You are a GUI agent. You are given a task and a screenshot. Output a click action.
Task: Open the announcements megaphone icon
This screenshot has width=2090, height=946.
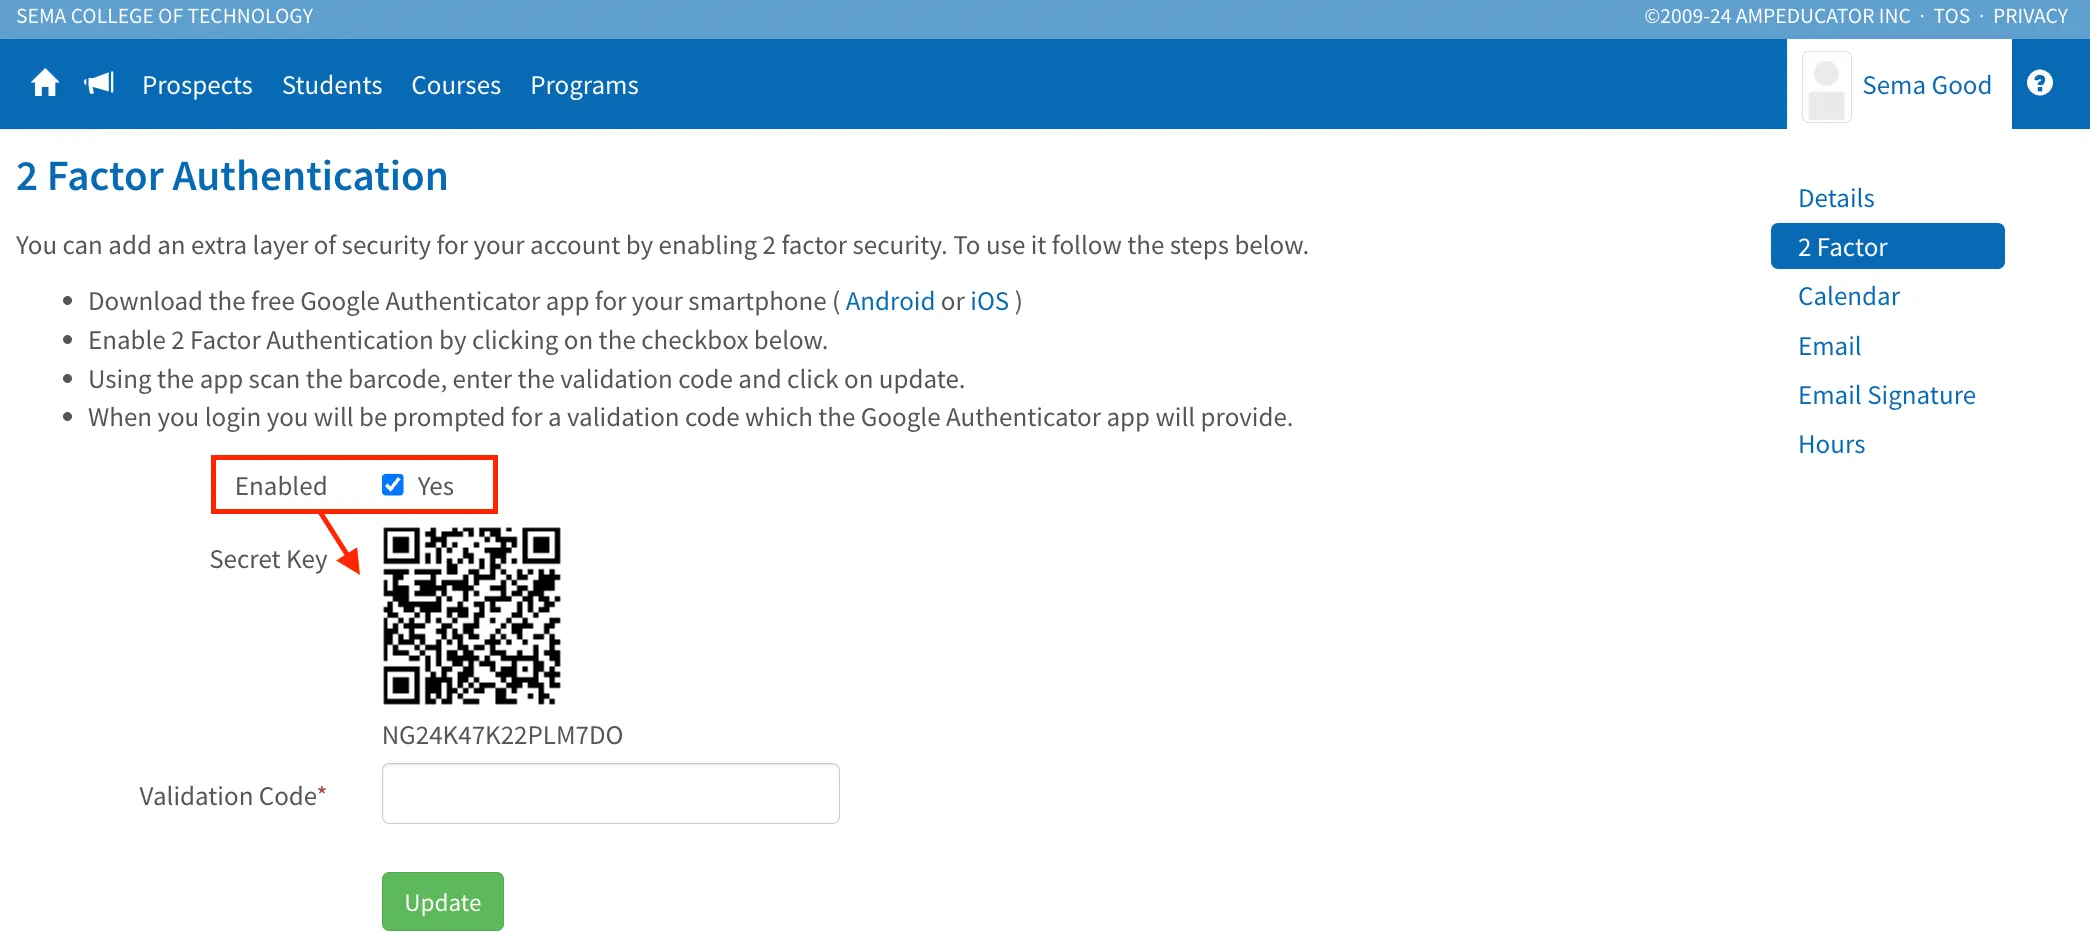pos(100,83)
